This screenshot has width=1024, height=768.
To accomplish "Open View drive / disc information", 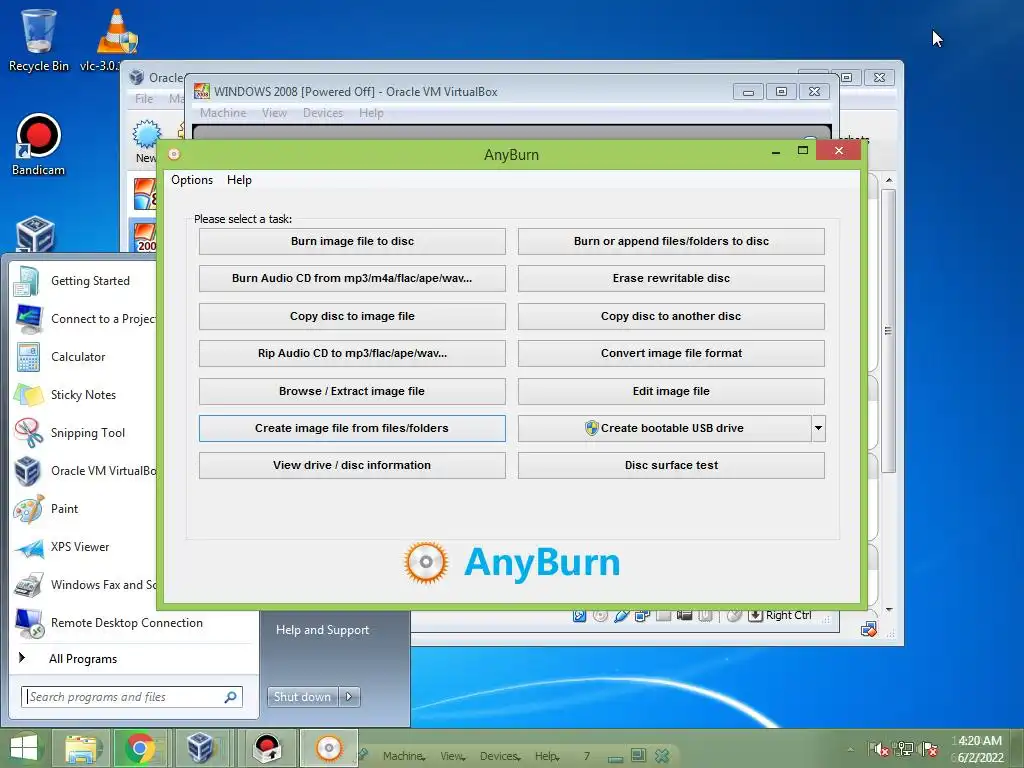I will point(352,466).
